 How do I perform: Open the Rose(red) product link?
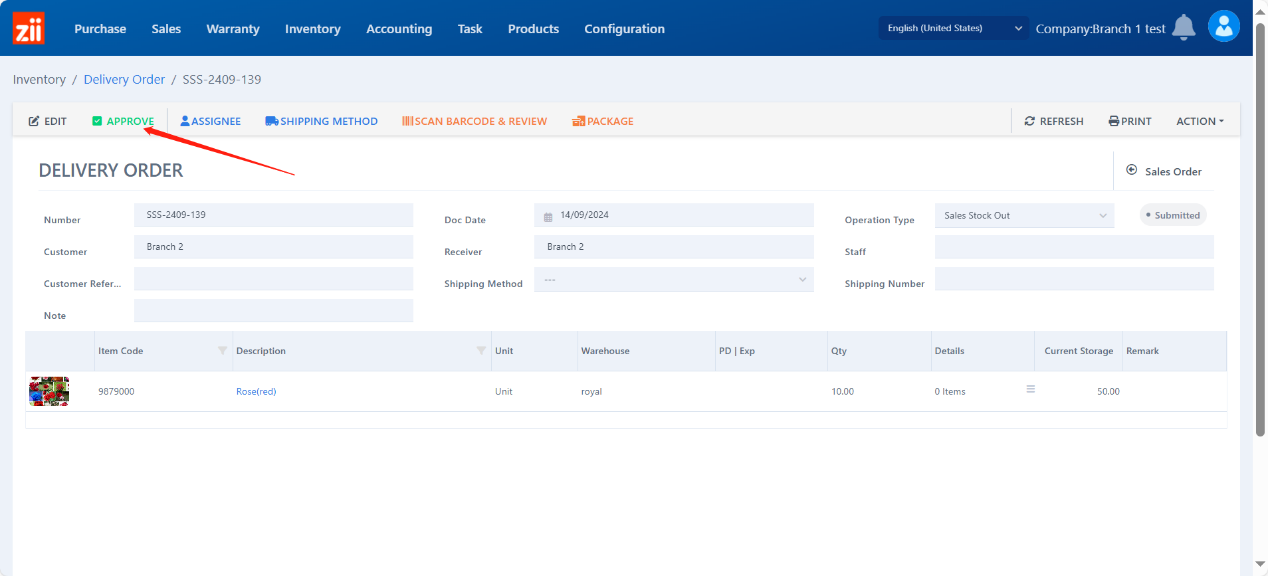tap(256, 392)
